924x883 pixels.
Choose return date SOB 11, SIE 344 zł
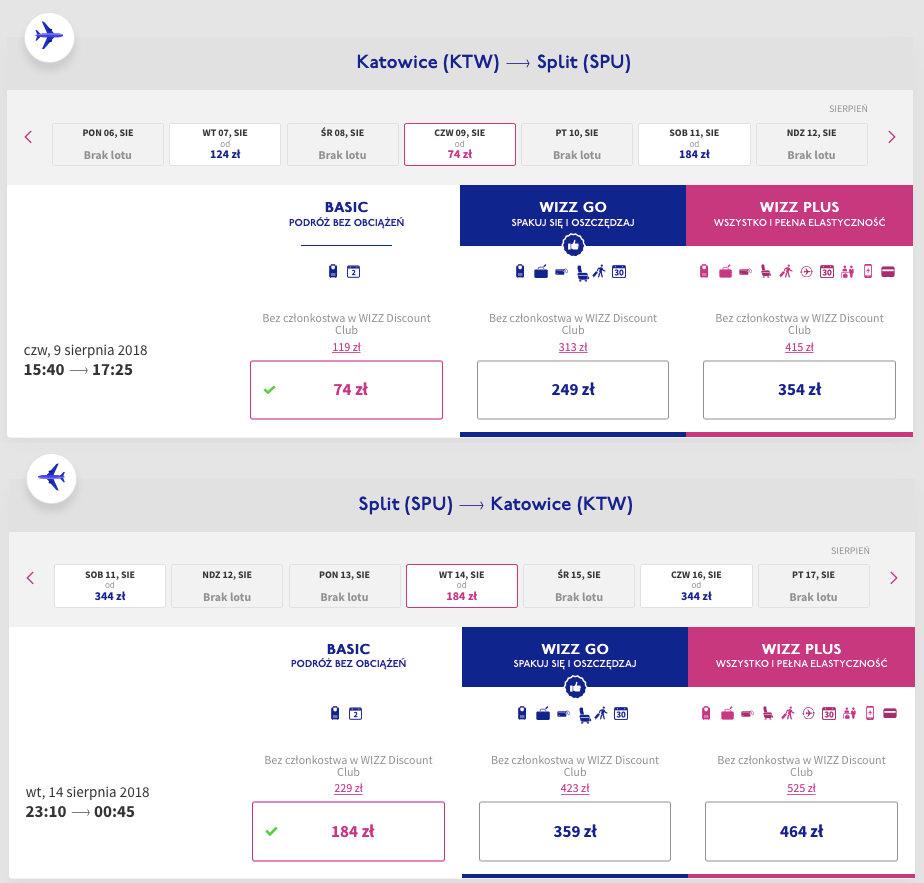coord(110,586)
